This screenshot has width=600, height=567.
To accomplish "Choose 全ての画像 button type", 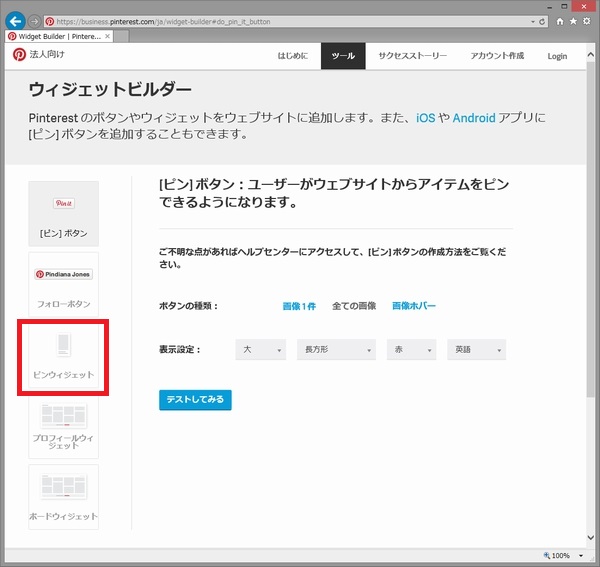I will point(354,306).
